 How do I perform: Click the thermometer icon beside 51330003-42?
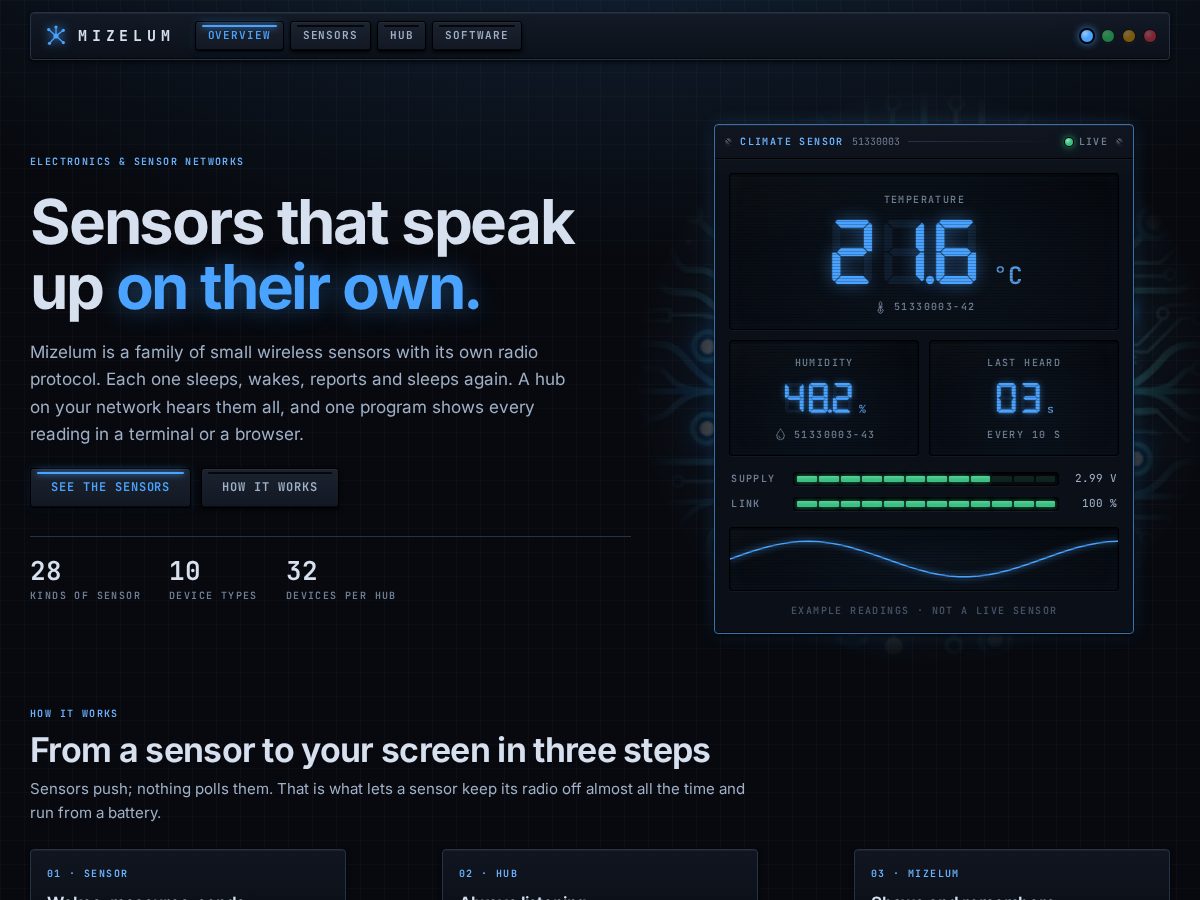881,307
